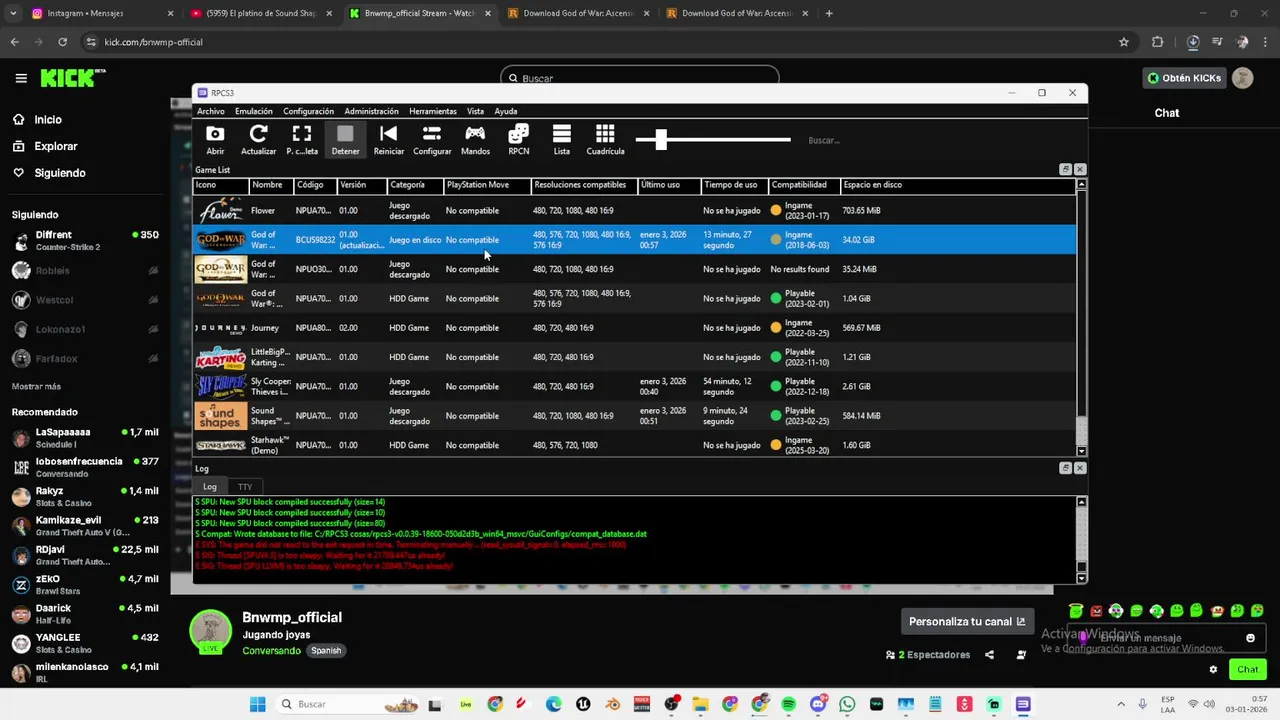
Task: Open settings via Configurar icon
Action: coord(432,140)
